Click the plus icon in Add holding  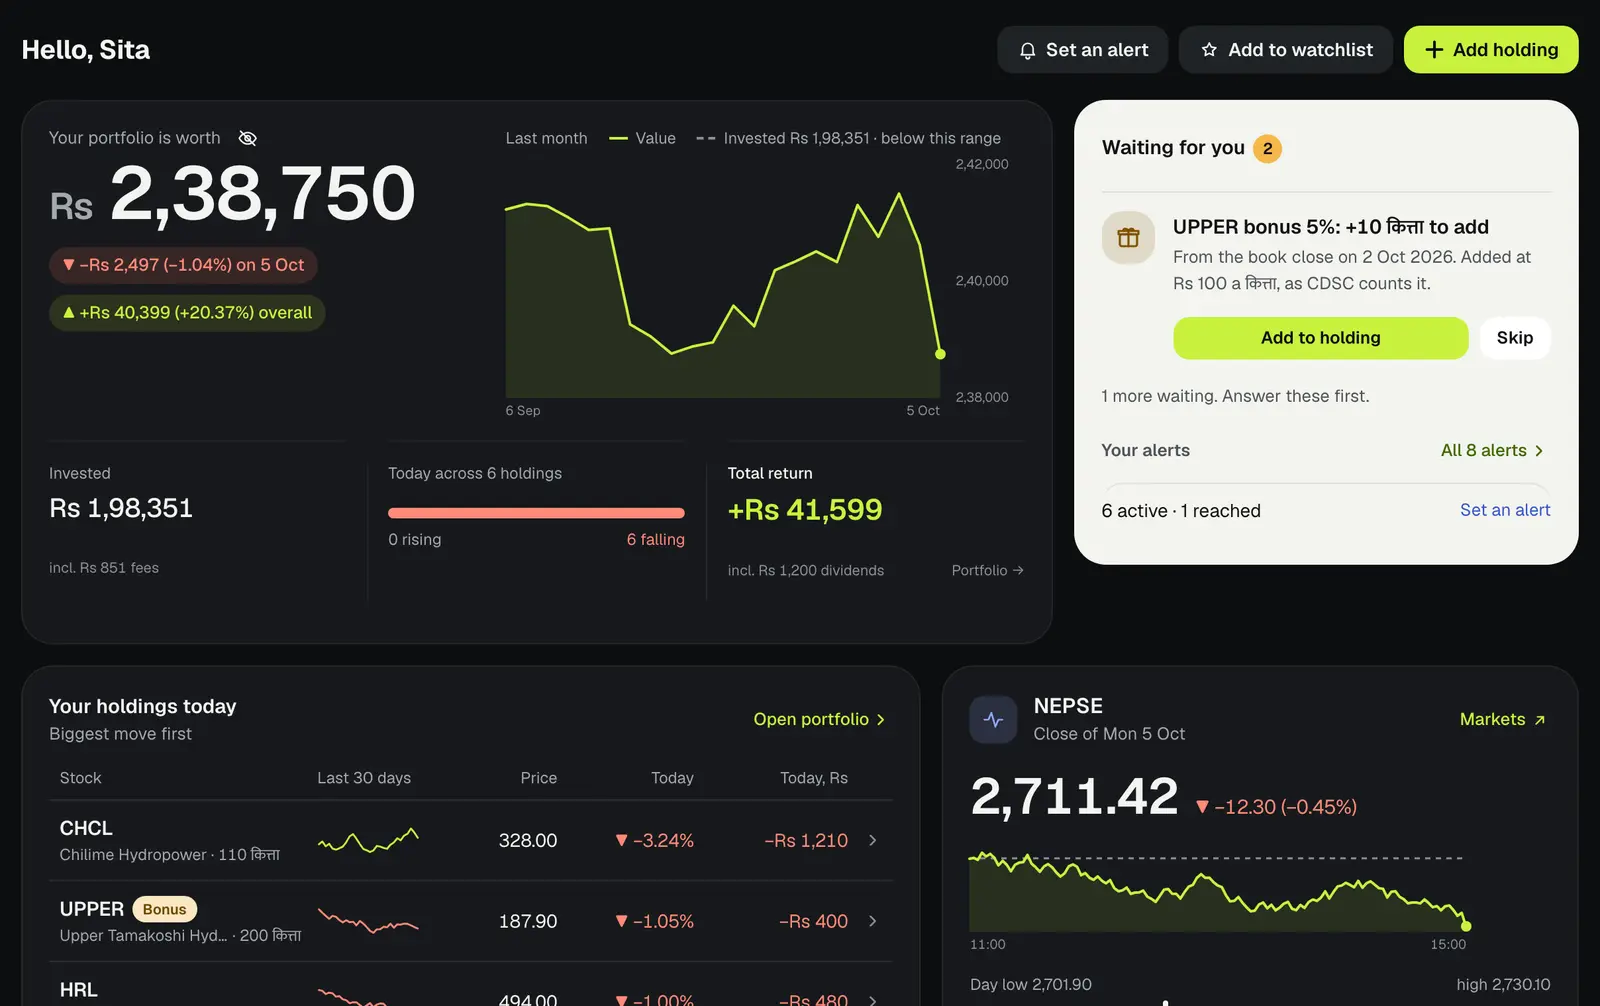[x=1434, y=50]
